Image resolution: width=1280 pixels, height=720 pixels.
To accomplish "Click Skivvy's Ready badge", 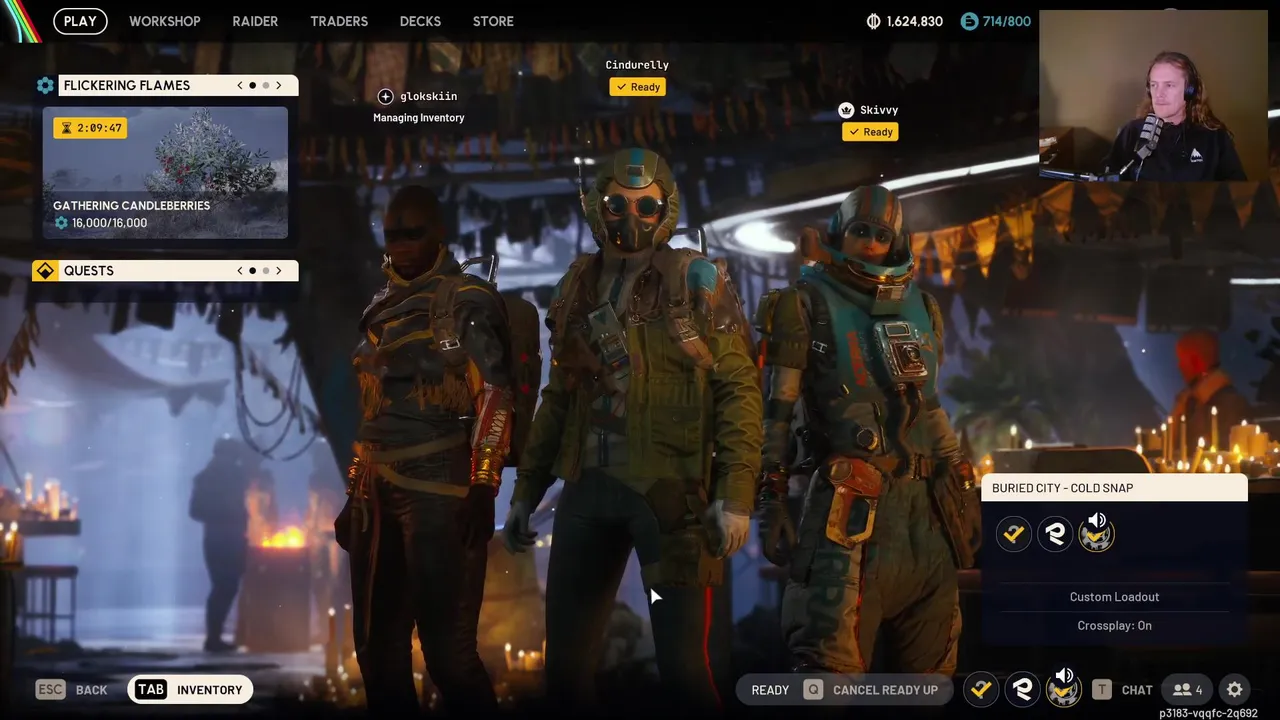I will click(x=870, y=132).
